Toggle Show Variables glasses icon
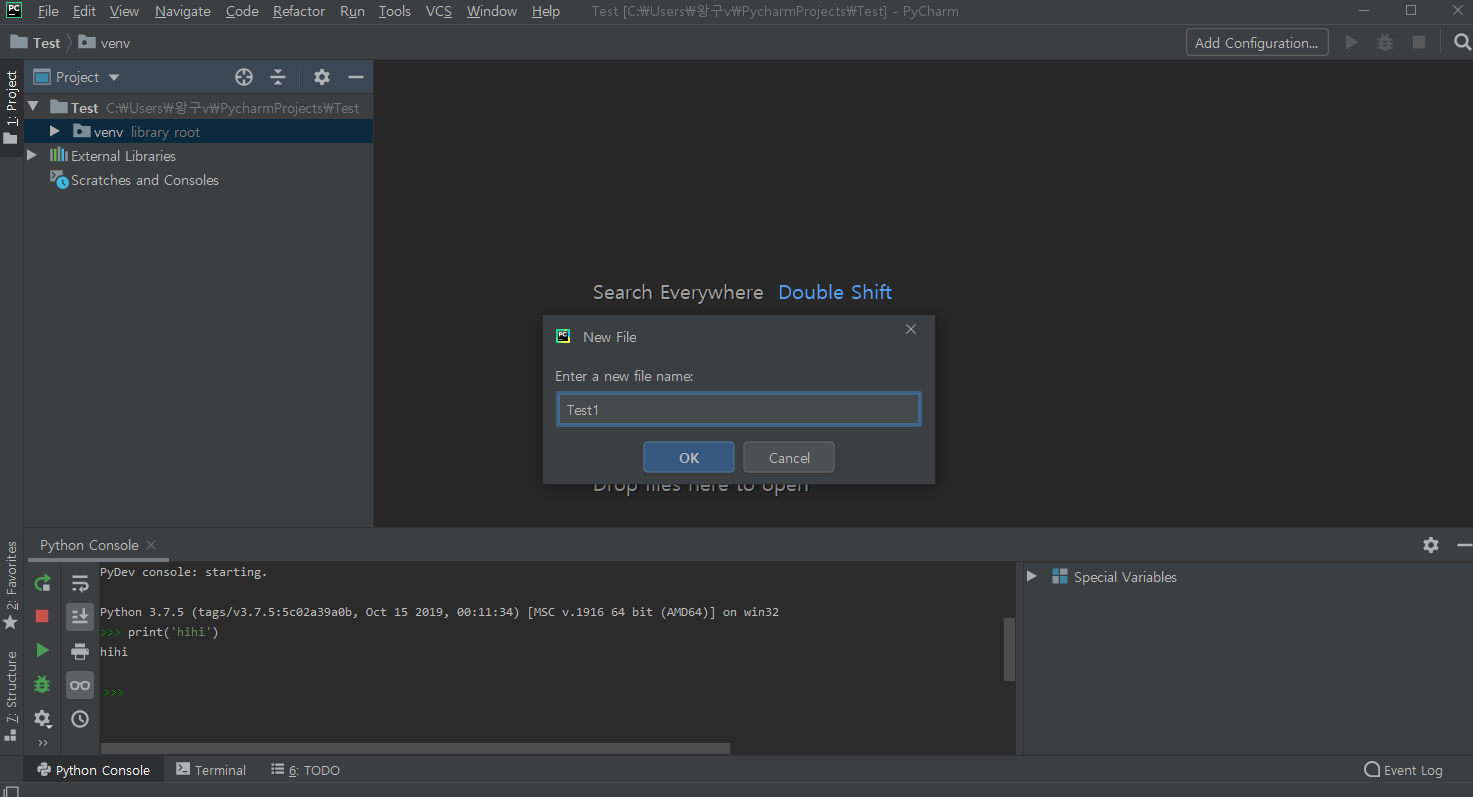 (80, 685)
